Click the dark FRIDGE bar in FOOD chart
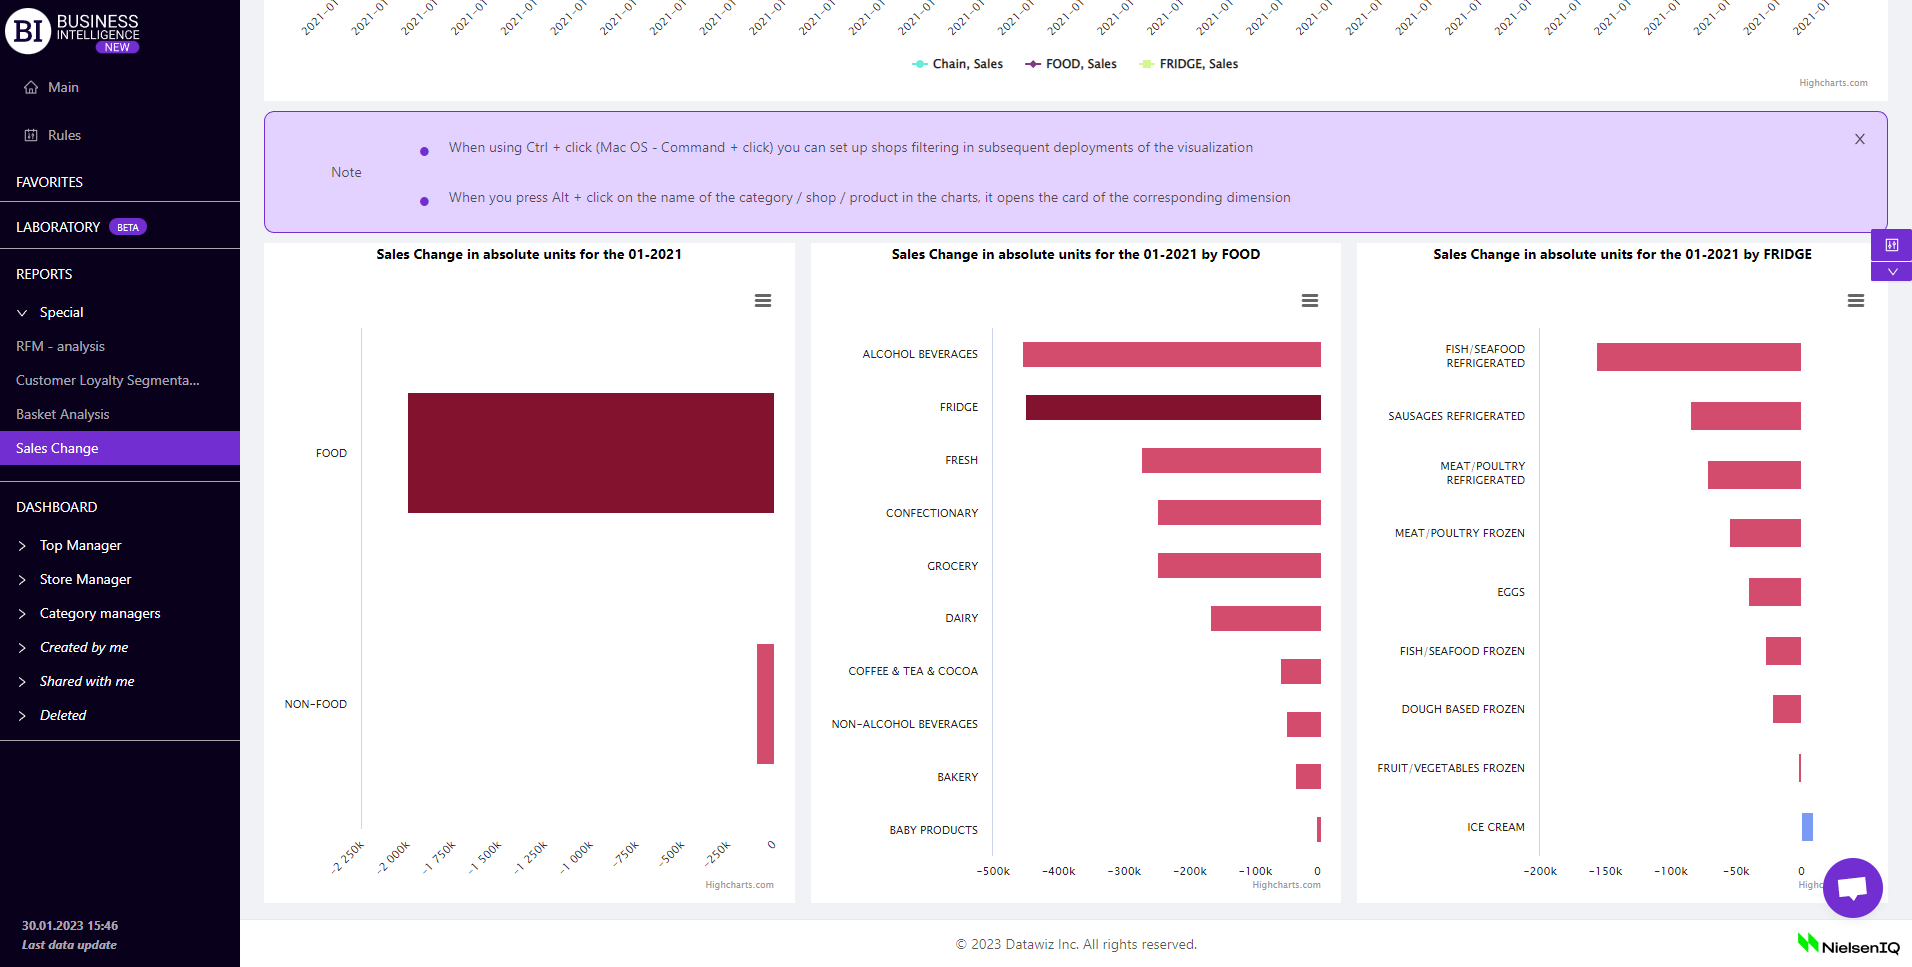Viewport: 1912px width, 967px height. pos(1172,408)
